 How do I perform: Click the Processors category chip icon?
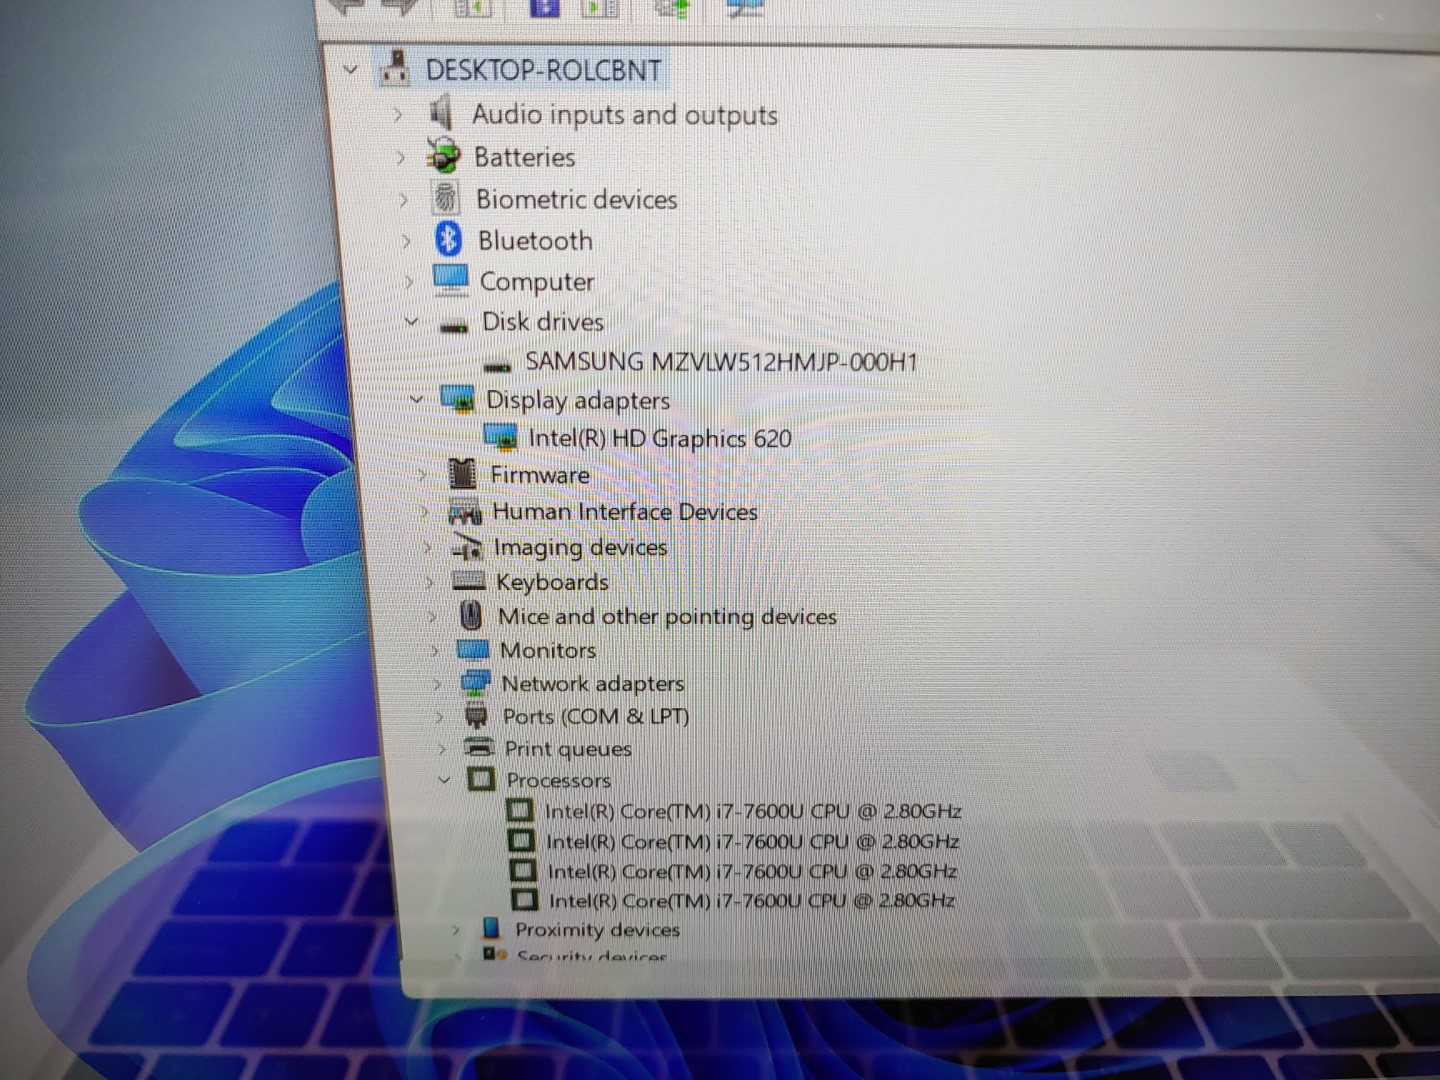[x=481, y=778]
